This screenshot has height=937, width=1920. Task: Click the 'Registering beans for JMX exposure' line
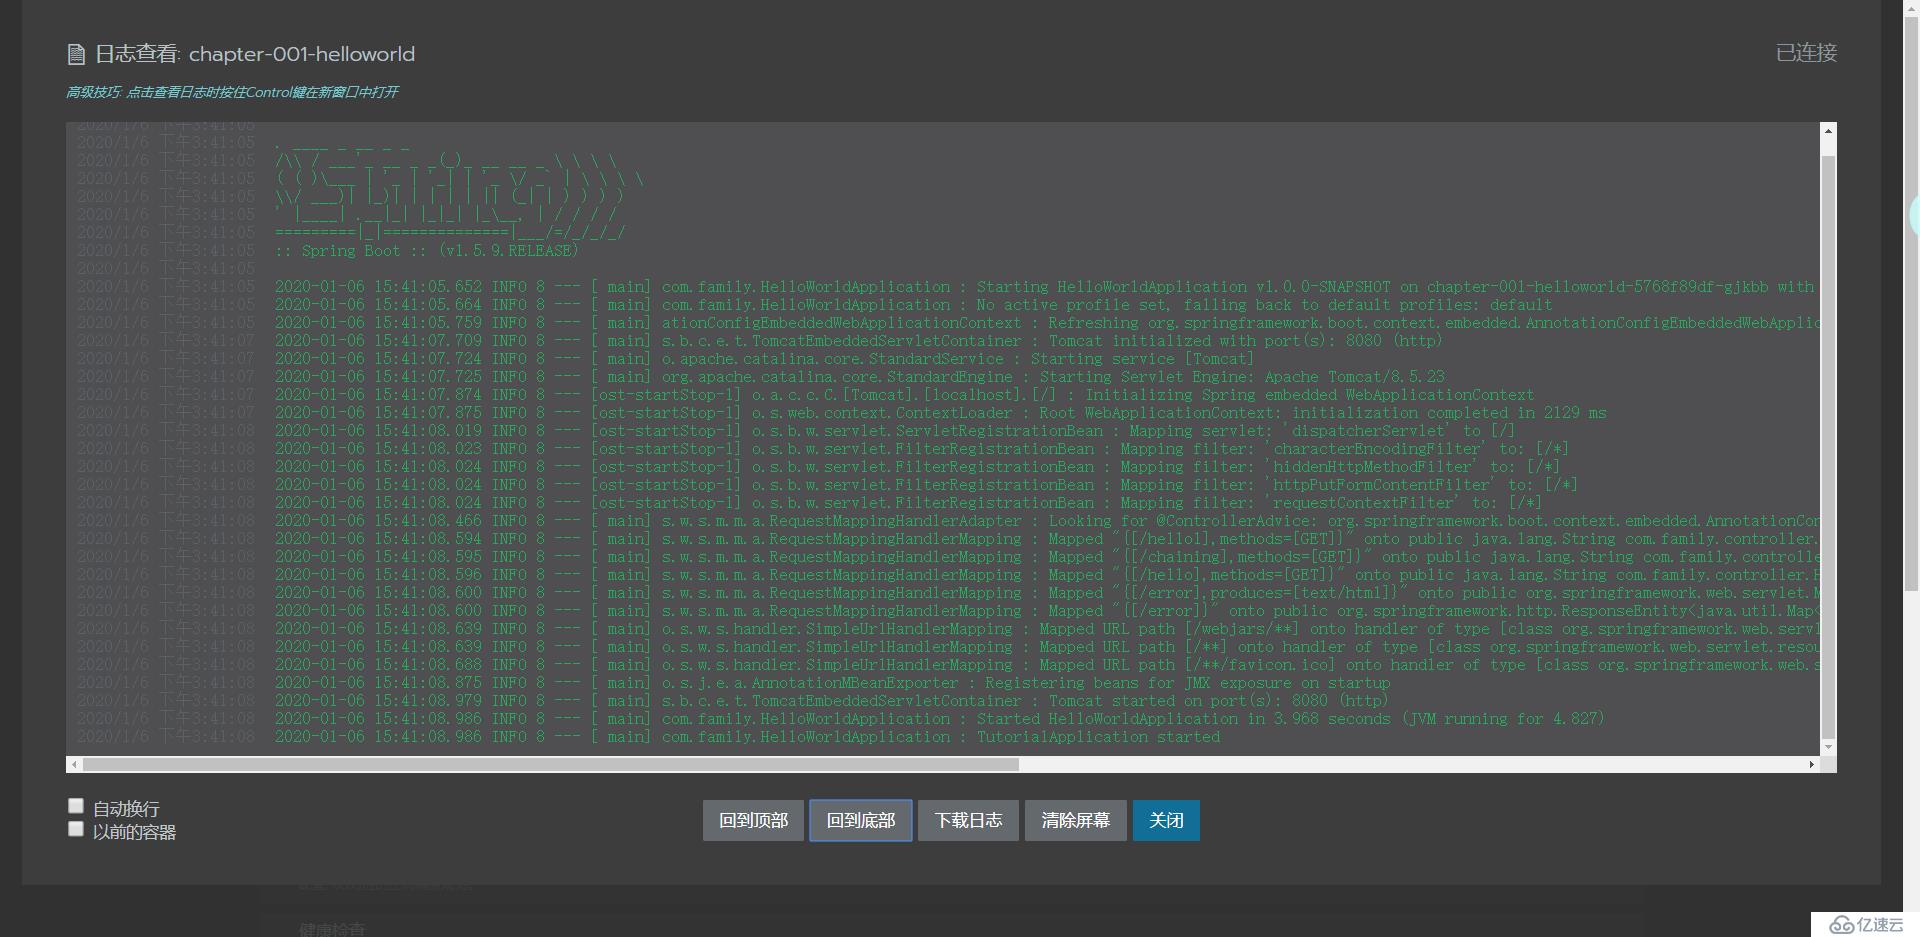(833, 683)
